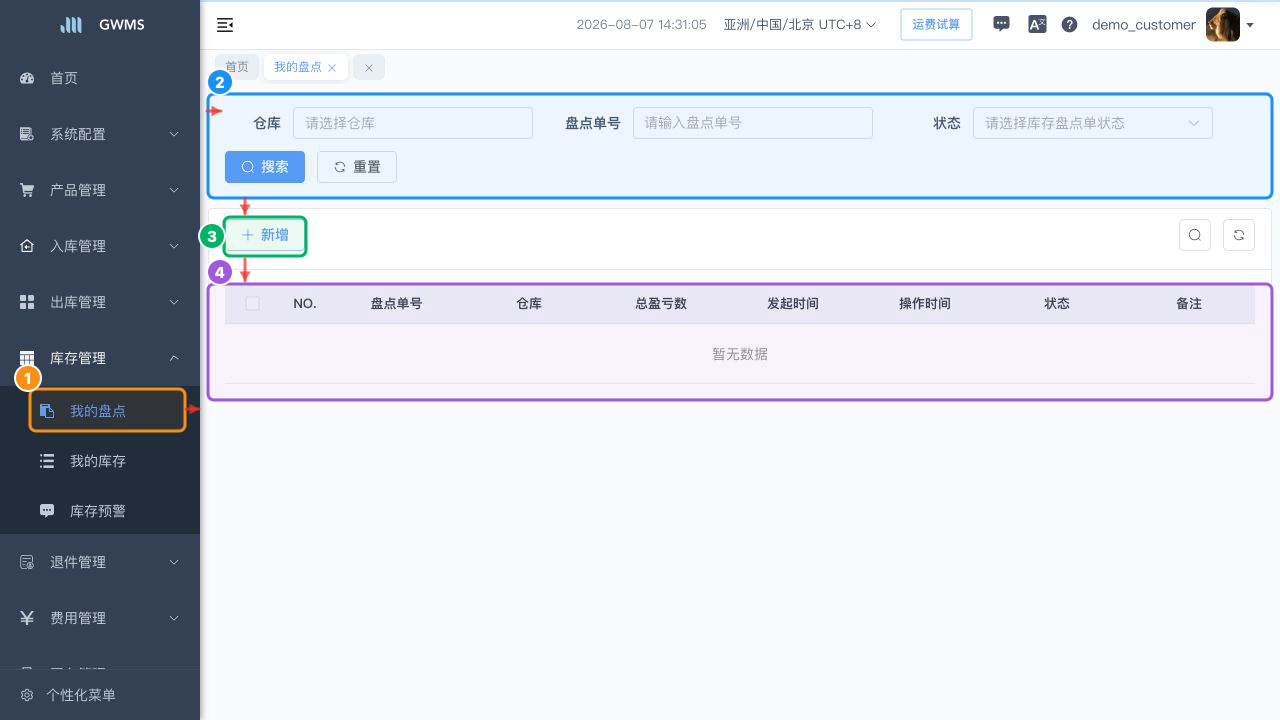This screenshot has width=1280, height=720.
Task: Open the user dropdown caret beside avatar
Action: [x=1250, y=25]
